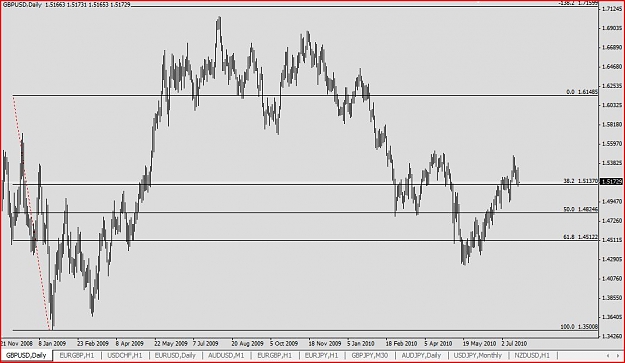Click the 2 Jul 2010 date label

click(514, 343)
